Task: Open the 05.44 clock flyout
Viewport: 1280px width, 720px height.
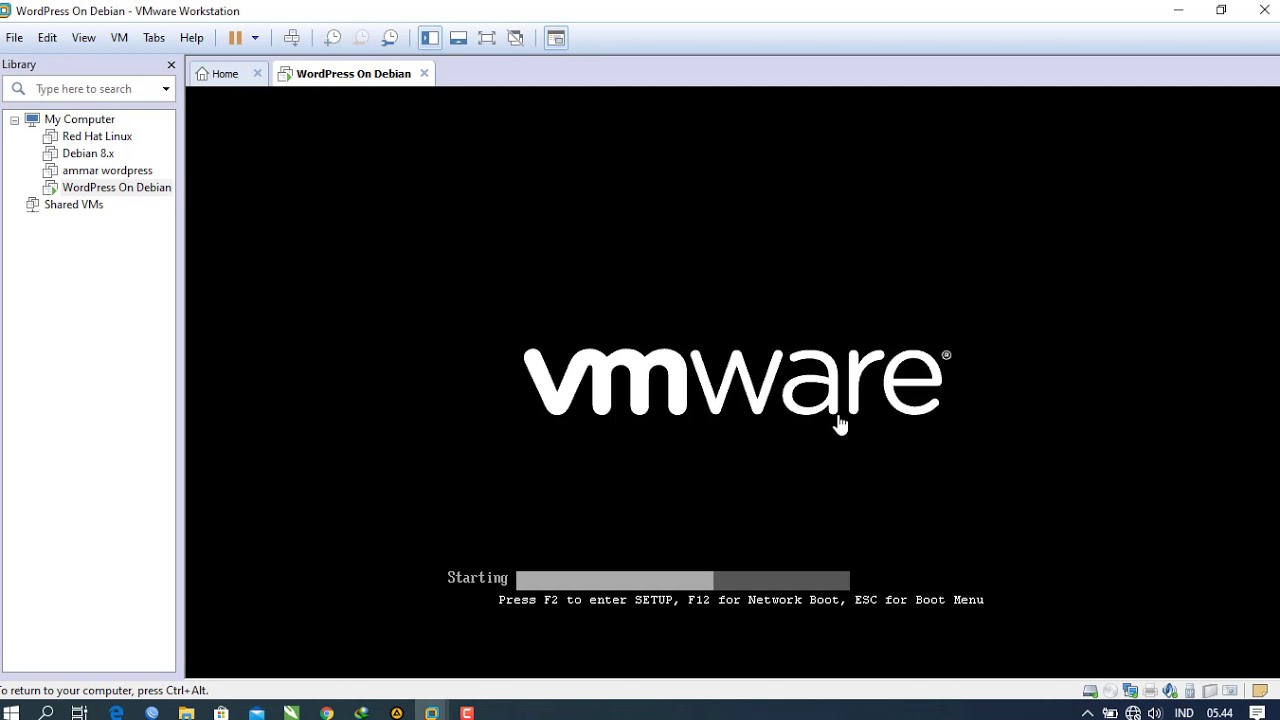Action: click(1219, 713)
